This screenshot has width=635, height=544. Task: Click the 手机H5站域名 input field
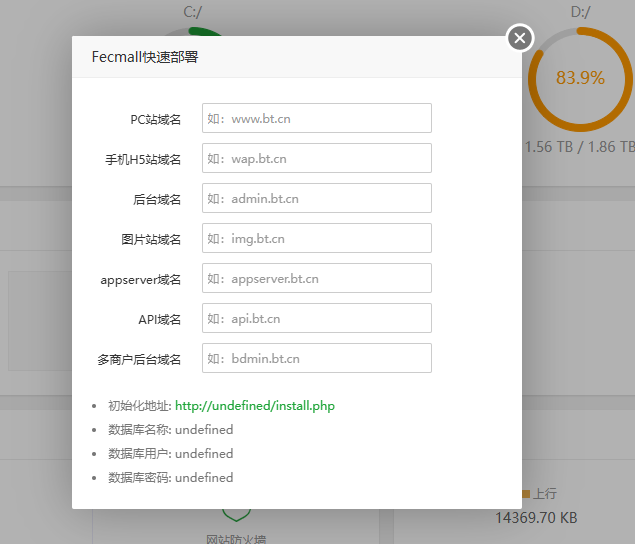317,158
